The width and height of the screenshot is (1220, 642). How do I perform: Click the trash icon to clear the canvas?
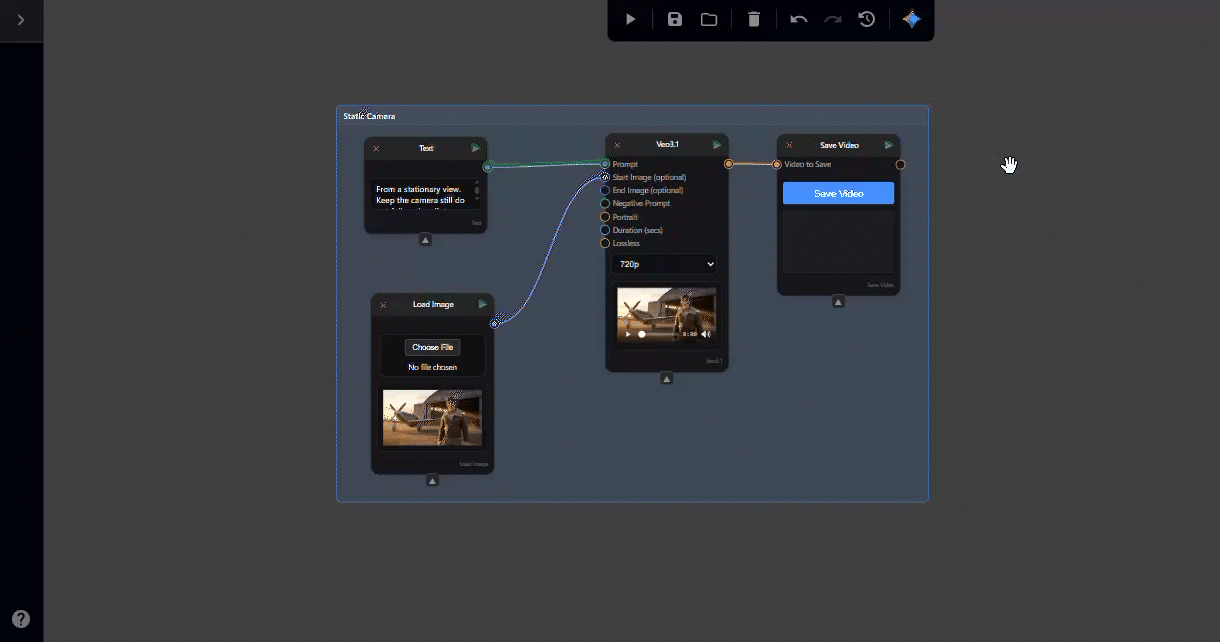coord(754,19)
